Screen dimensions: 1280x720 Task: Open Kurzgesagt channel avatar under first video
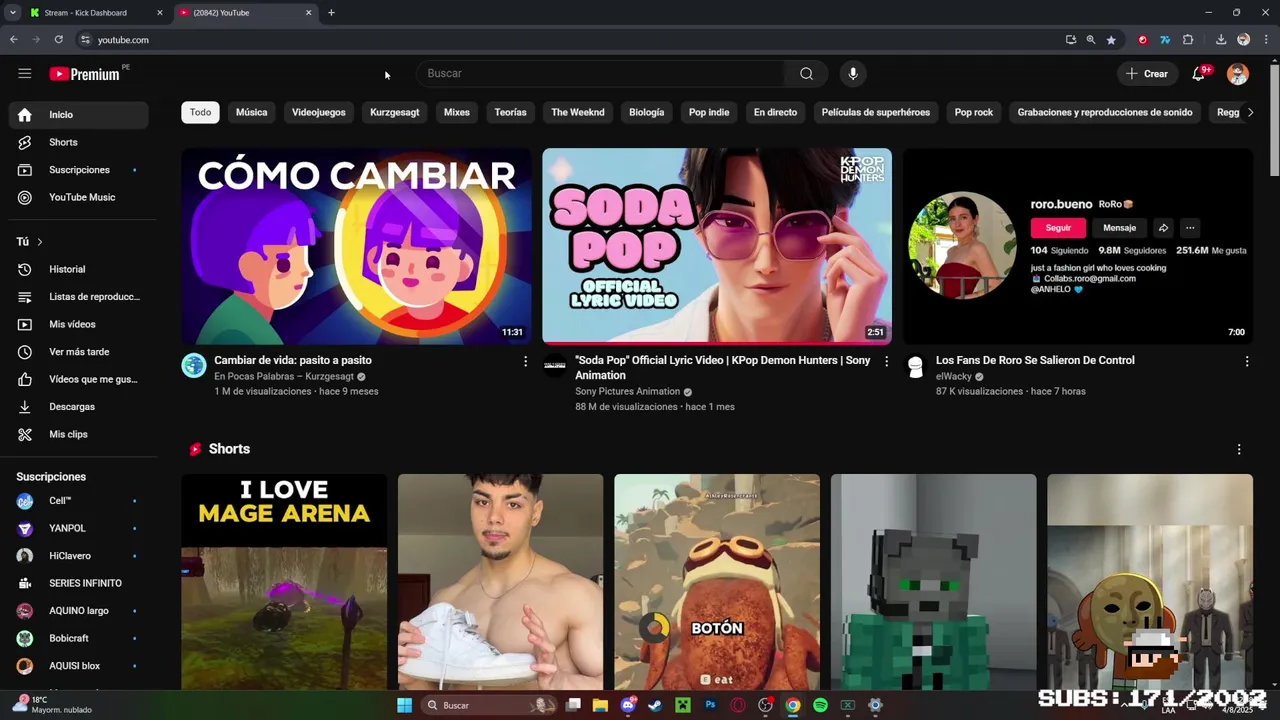point(194,365)
